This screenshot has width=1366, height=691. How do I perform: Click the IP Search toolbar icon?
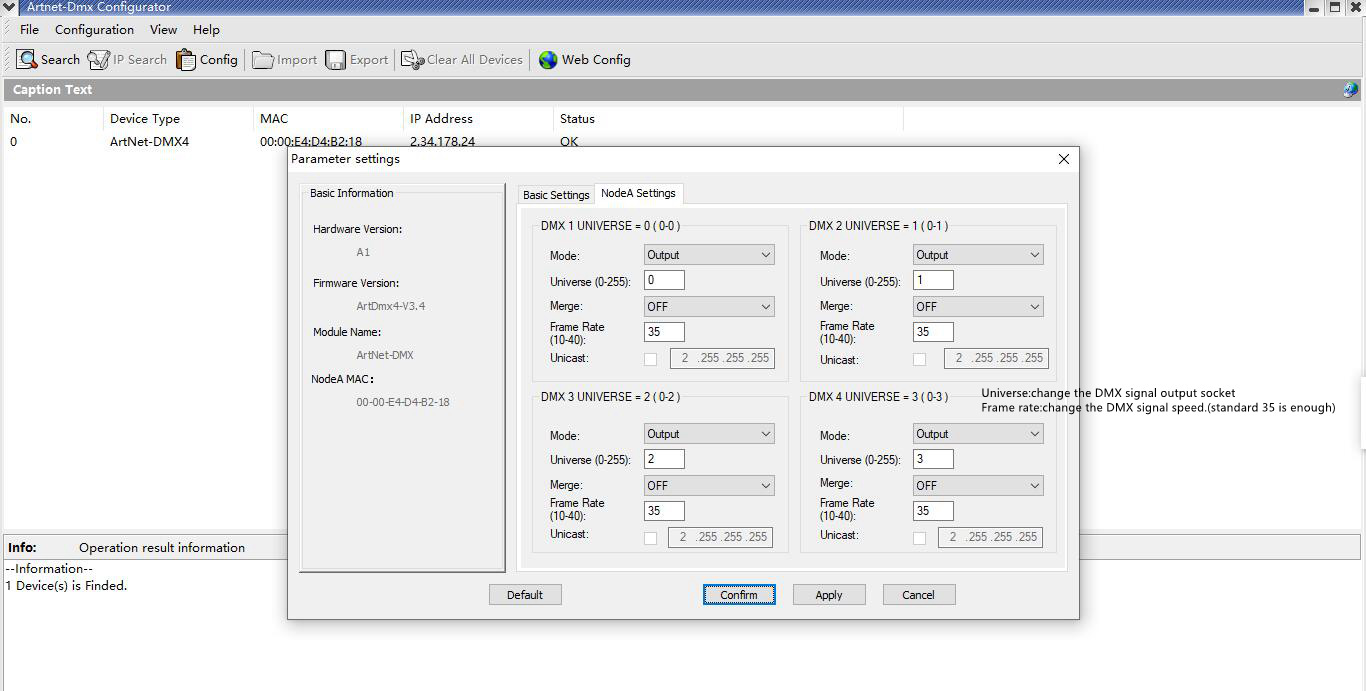point(127,60)
